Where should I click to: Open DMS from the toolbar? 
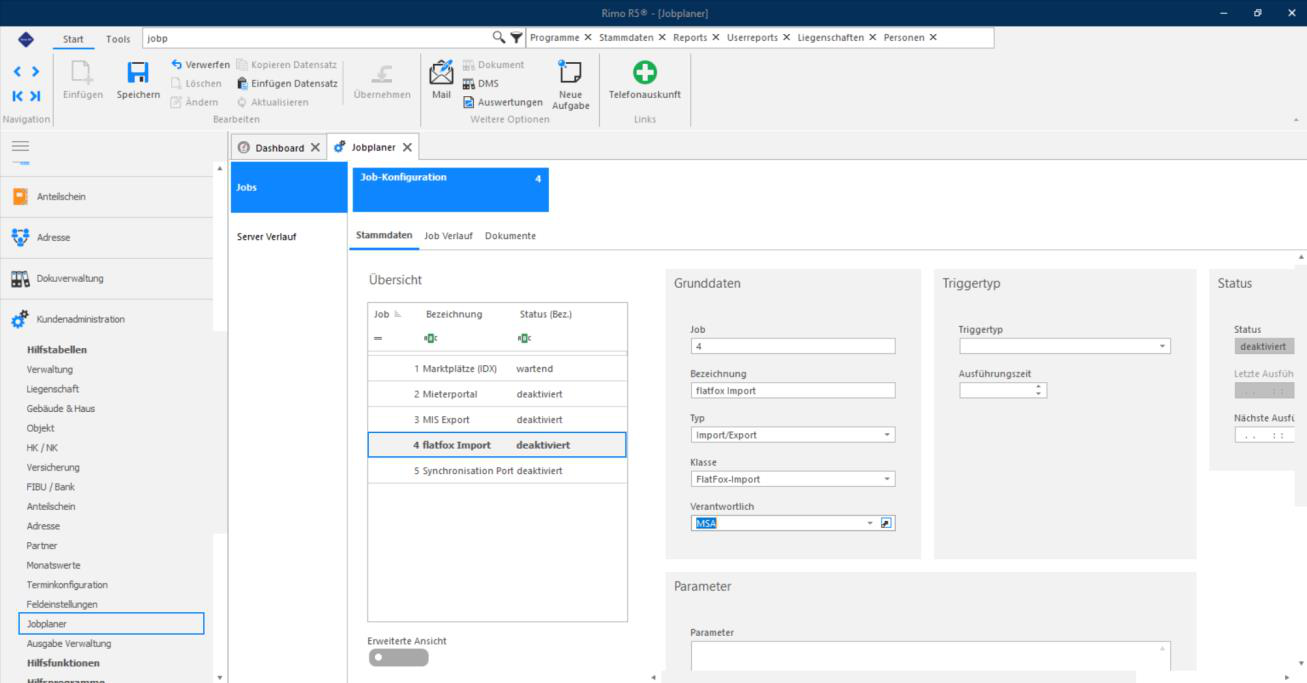tap(481, 83)
